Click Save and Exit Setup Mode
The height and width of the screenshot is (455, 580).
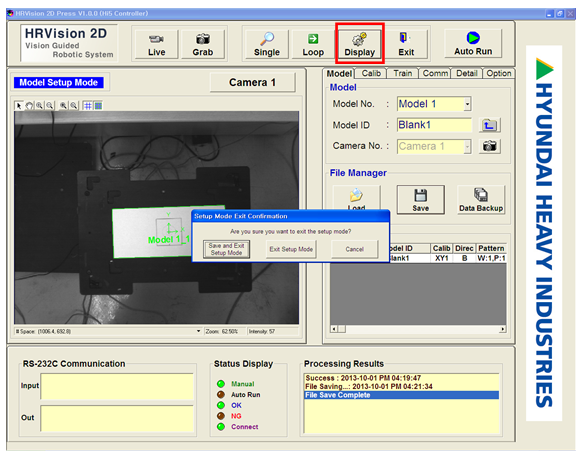point(226,249)
